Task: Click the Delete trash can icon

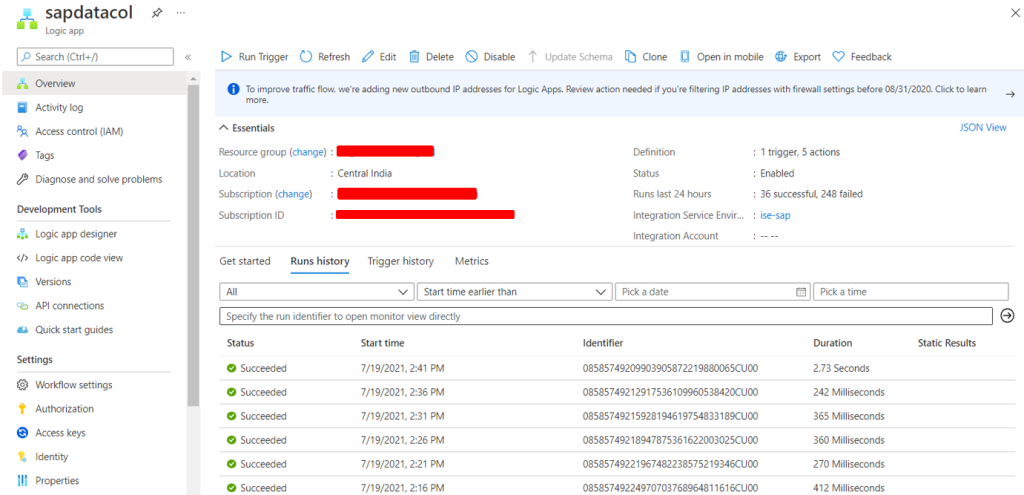Action: [x=414, y=57]
